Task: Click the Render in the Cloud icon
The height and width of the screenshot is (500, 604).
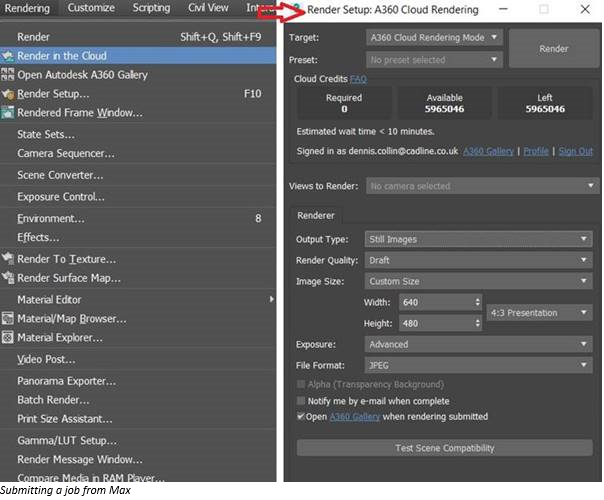Action: pyautogui.click(x=7, y=56)
